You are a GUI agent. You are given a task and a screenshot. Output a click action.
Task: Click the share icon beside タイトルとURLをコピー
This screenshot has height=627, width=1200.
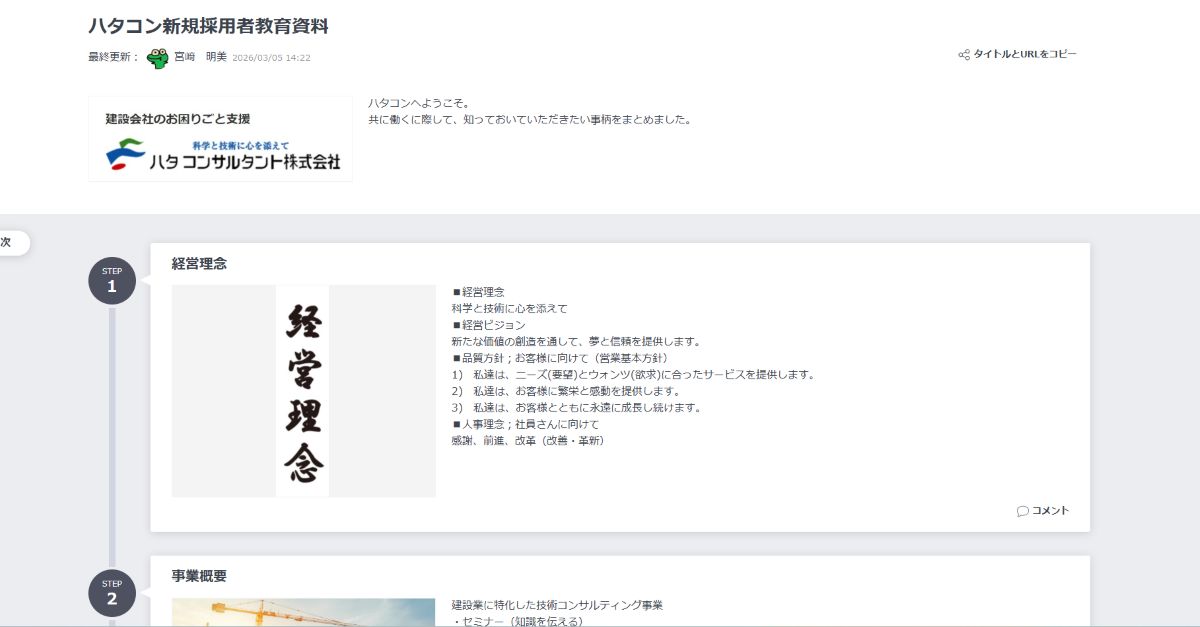[964, 55]
